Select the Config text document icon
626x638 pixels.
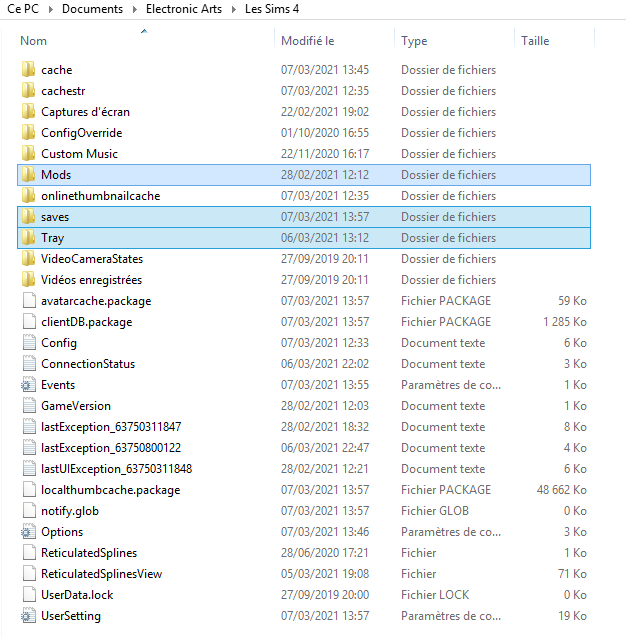(28, 343)
